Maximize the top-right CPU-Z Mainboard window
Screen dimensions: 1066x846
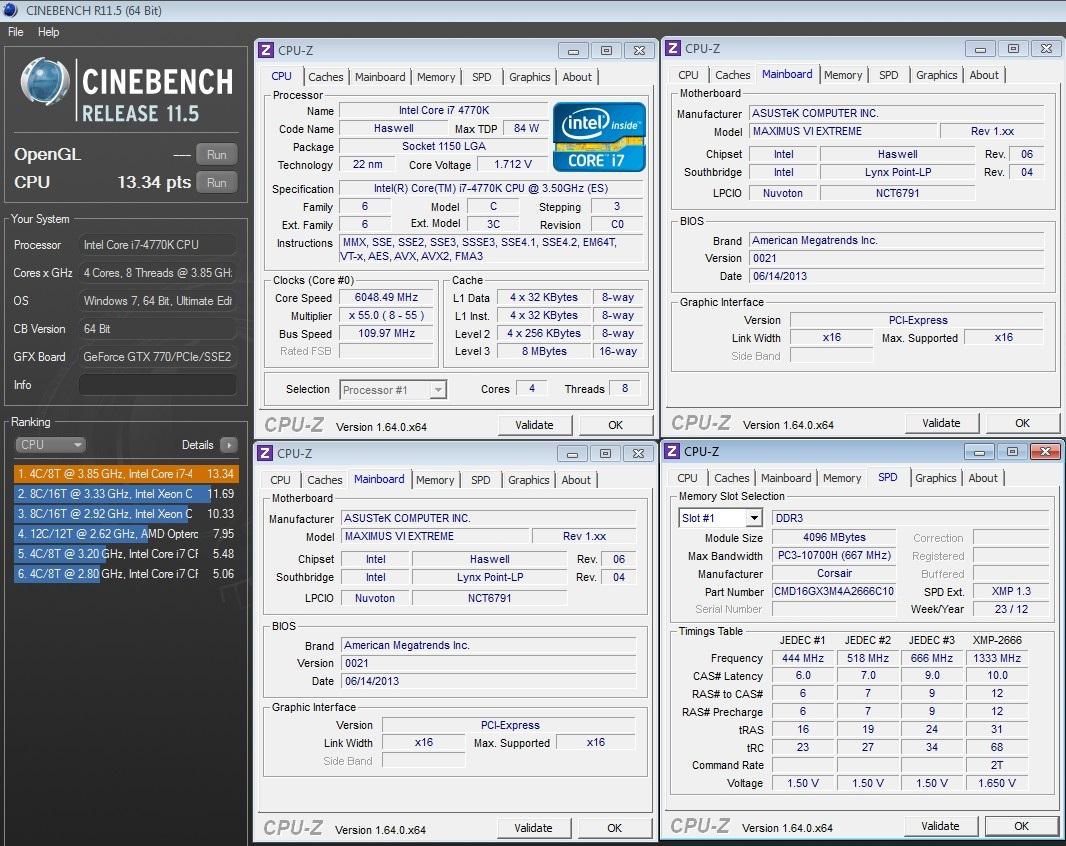click(x=1013, y=48)
